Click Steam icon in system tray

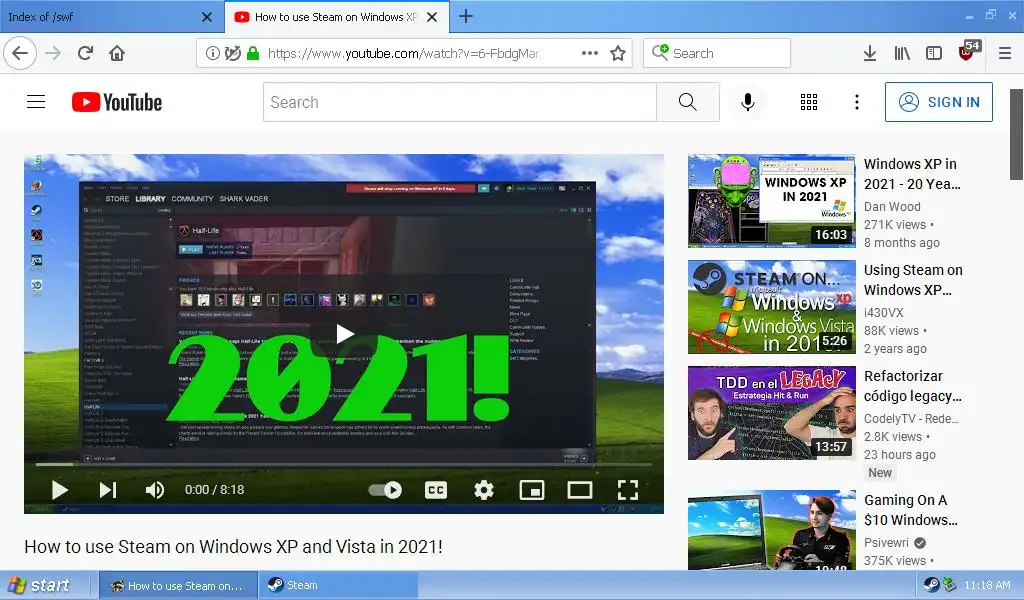pos(931,585)
